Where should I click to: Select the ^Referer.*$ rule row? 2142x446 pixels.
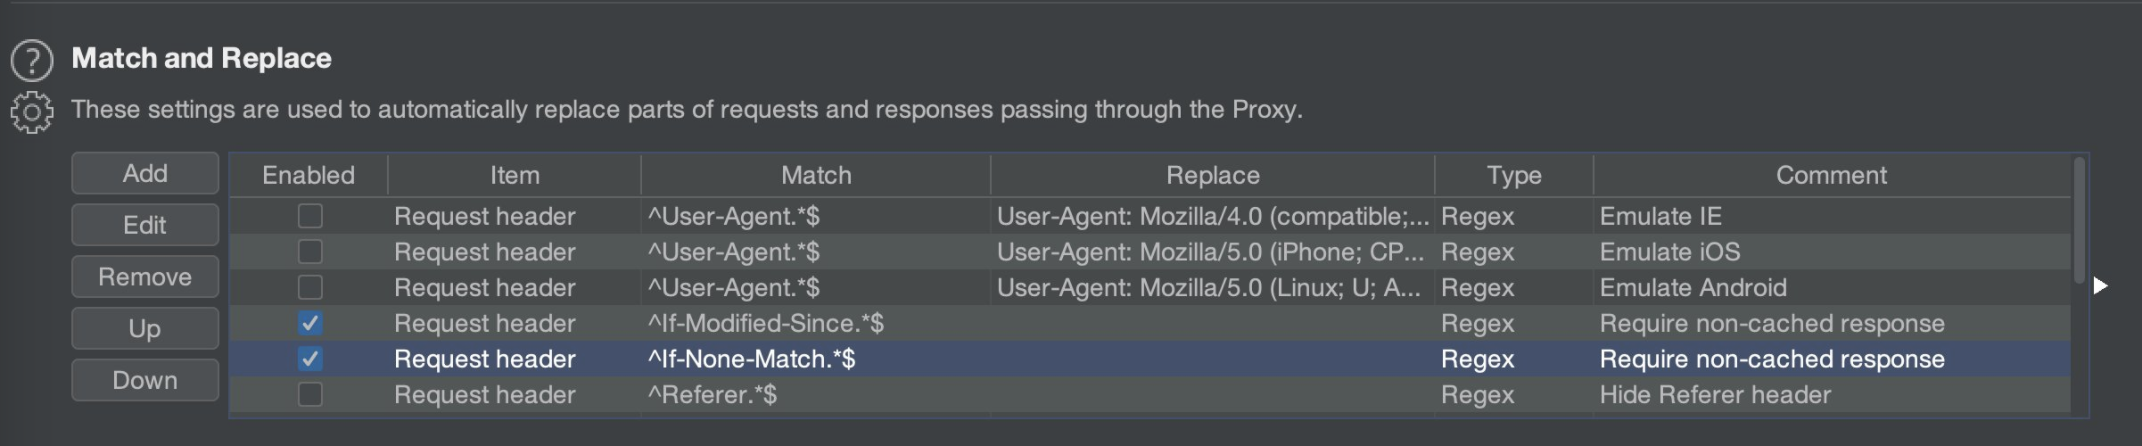pos(1150,395)
